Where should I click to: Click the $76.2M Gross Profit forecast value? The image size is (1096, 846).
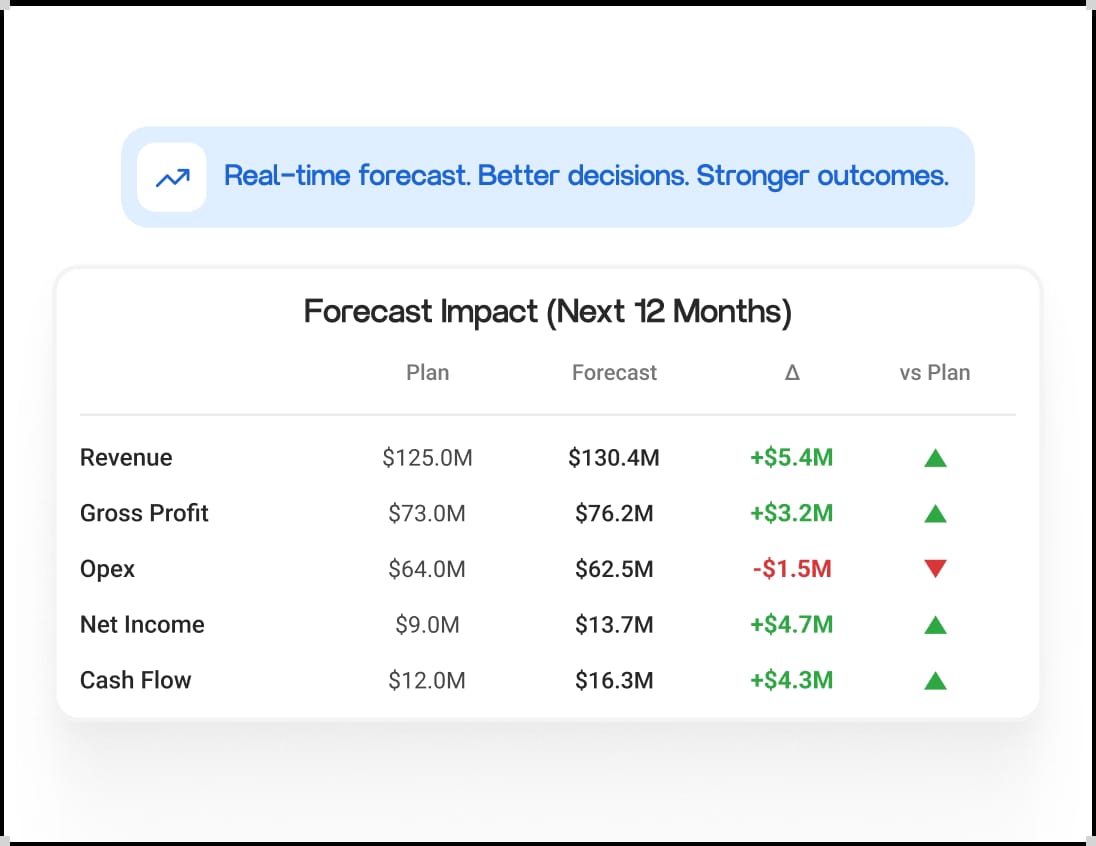614,513
